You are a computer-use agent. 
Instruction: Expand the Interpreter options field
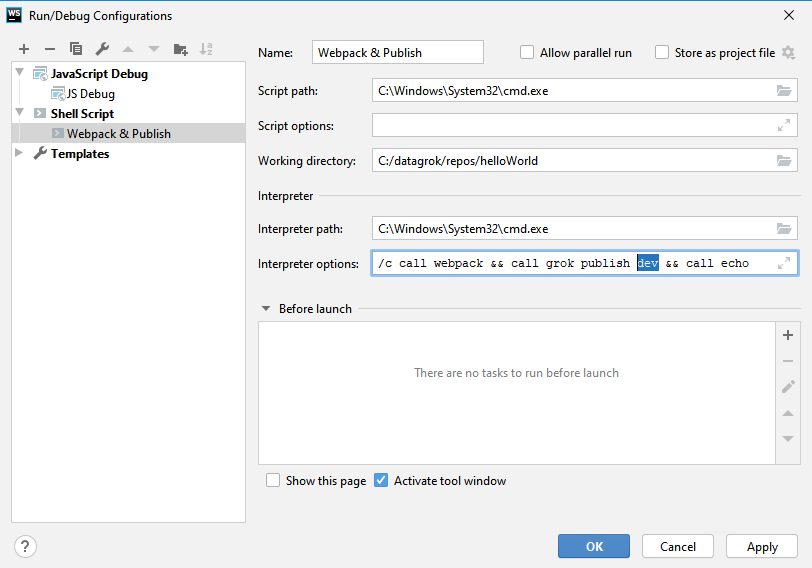(x=784, y=263)
